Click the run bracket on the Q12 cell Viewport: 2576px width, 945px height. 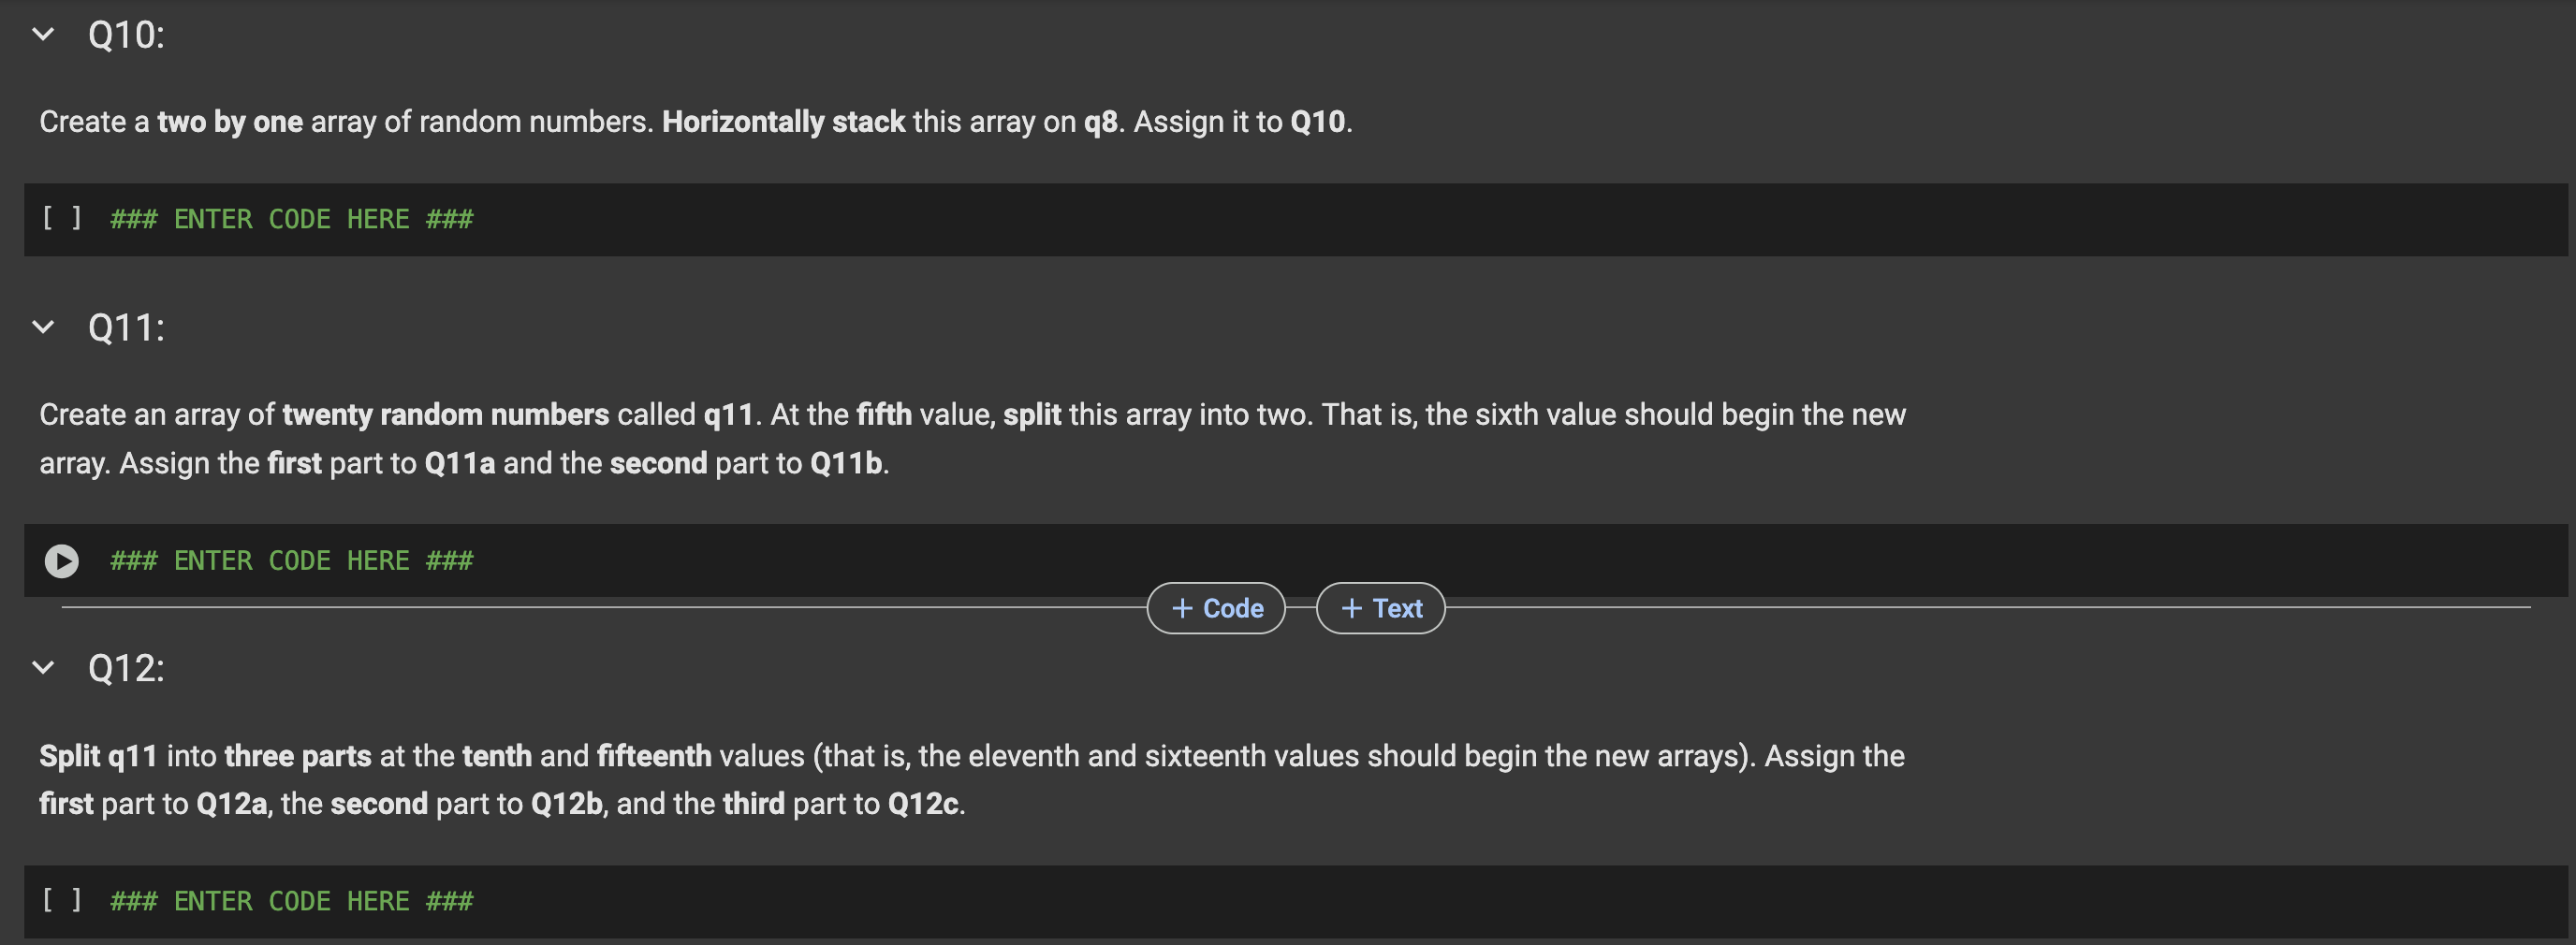tap(62, 900)
